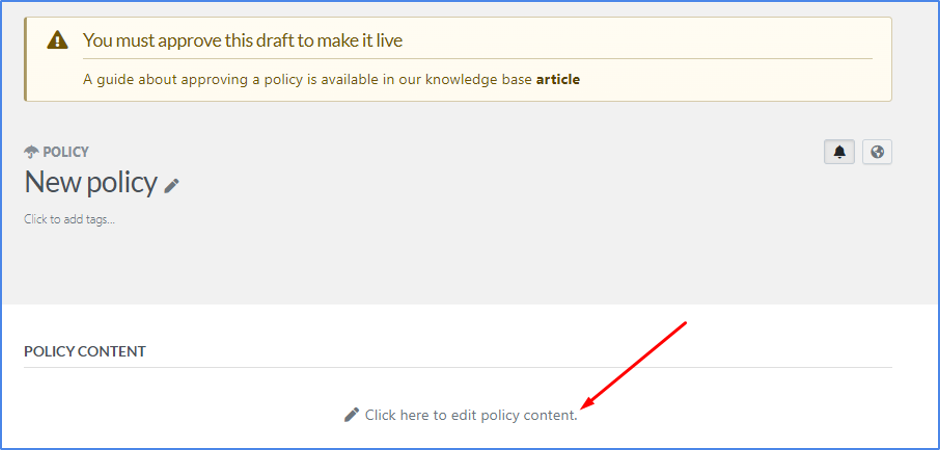The image size is (940, 450).
Task: Click here to edit policy content
Action: pos(471,415)
